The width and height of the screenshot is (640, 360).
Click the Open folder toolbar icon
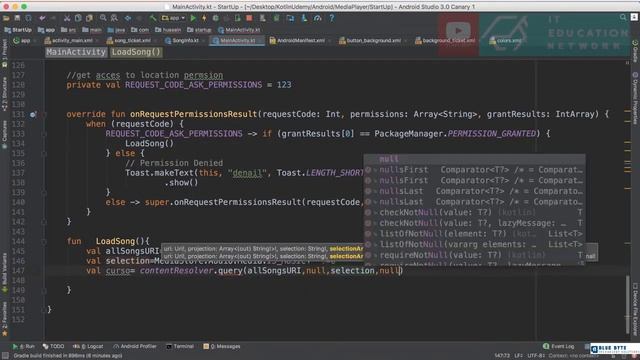point(6,18)
